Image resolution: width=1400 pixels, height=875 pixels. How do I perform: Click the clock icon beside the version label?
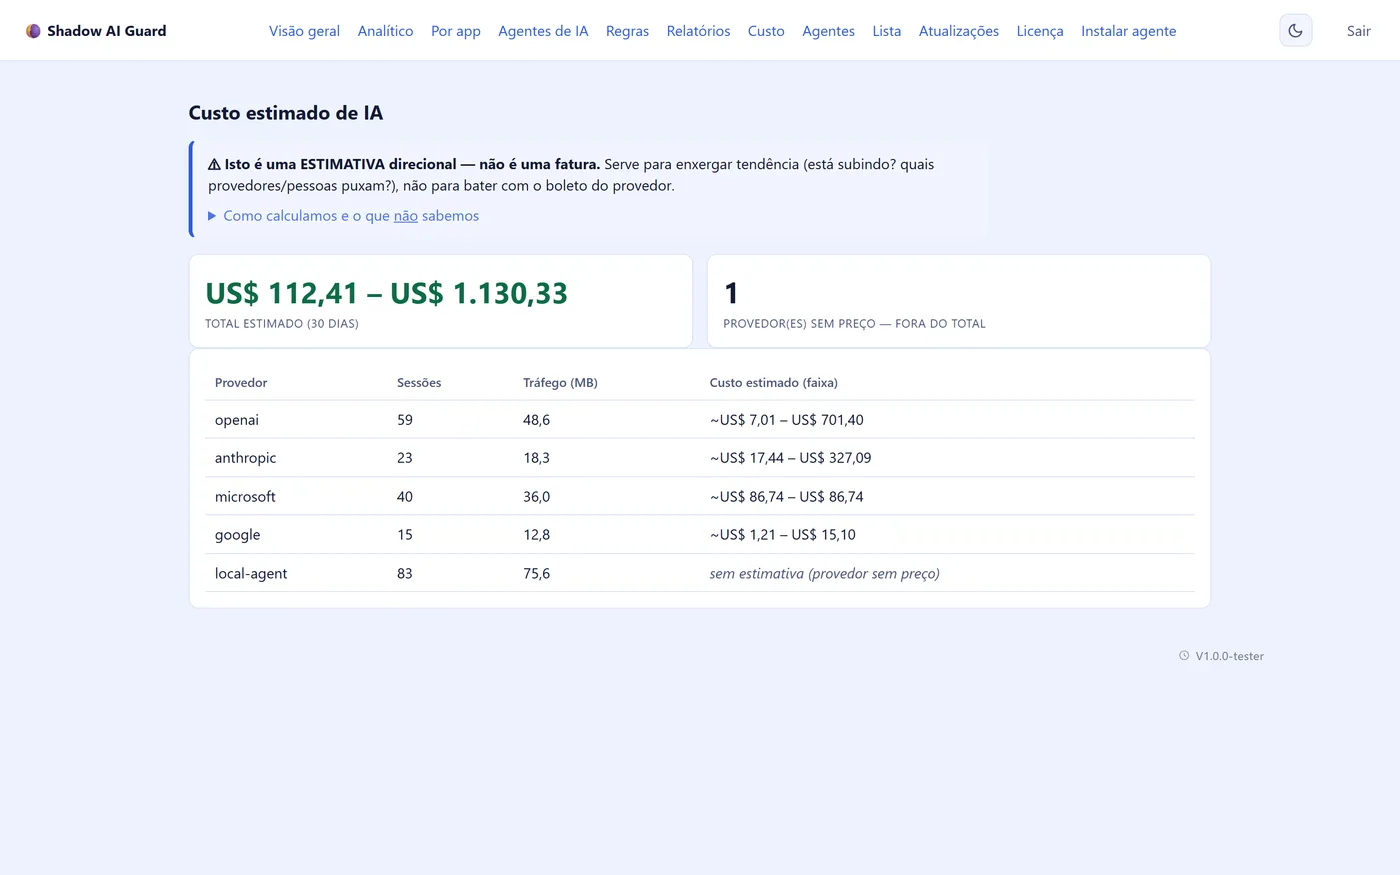click(1184, 656)
